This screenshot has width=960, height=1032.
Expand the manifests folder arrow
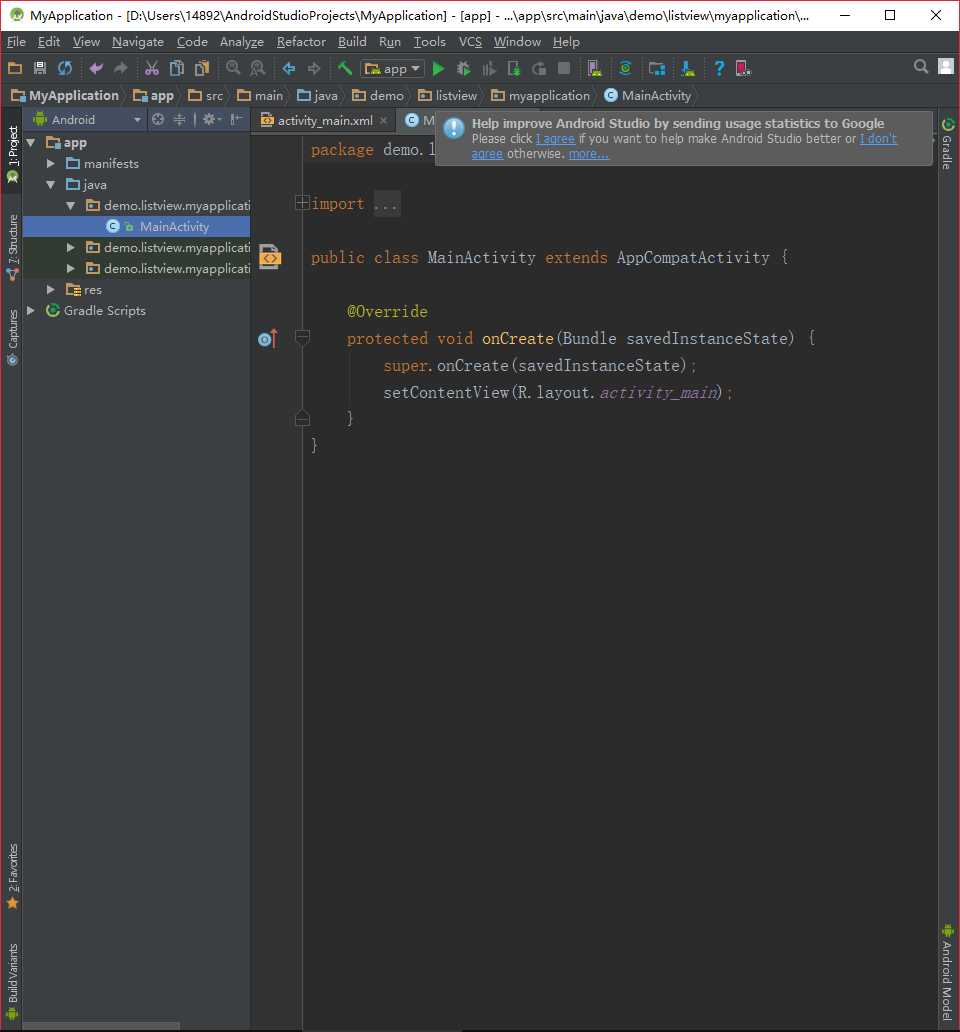(x=51, y=163)
